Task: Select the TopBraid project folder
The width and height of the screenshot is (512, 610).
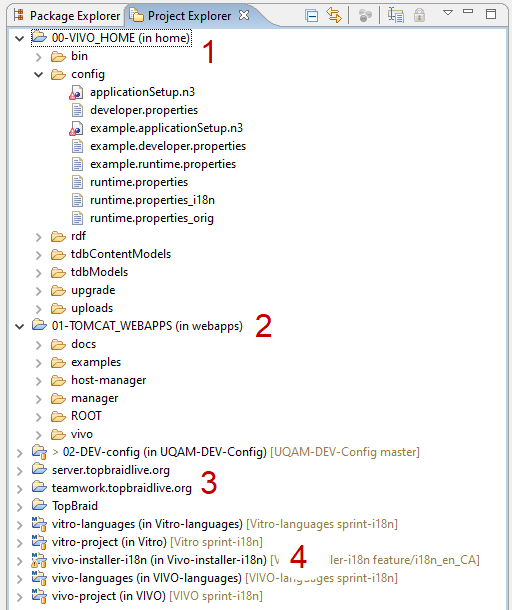Action: [x=75, y=506]
